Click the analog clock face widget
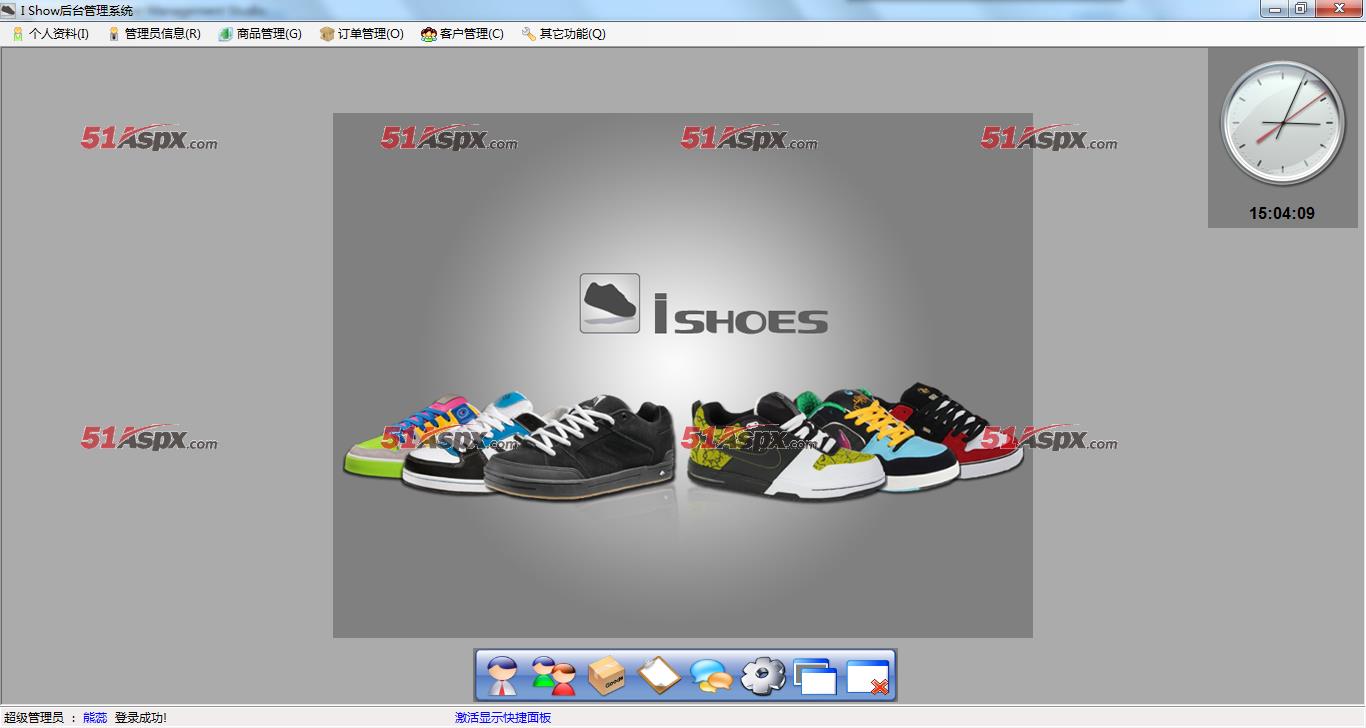Screen dimensions: 1366x728 pos(1282,123)
